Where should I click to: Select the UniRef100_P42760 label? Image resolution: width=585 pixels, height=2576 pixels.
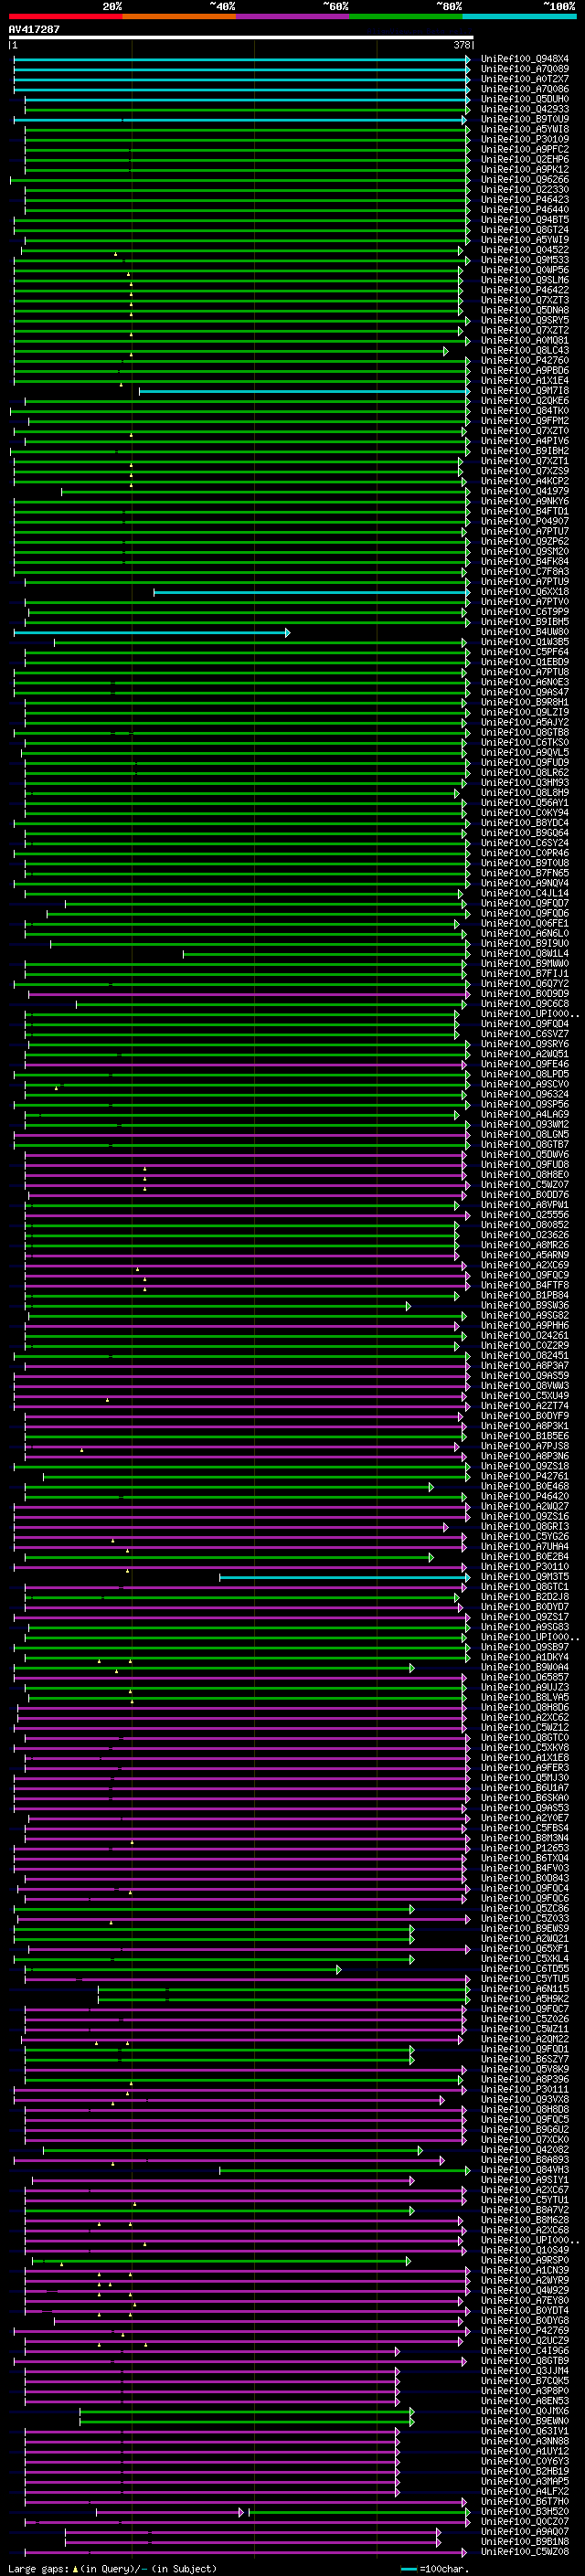(525, 360)
